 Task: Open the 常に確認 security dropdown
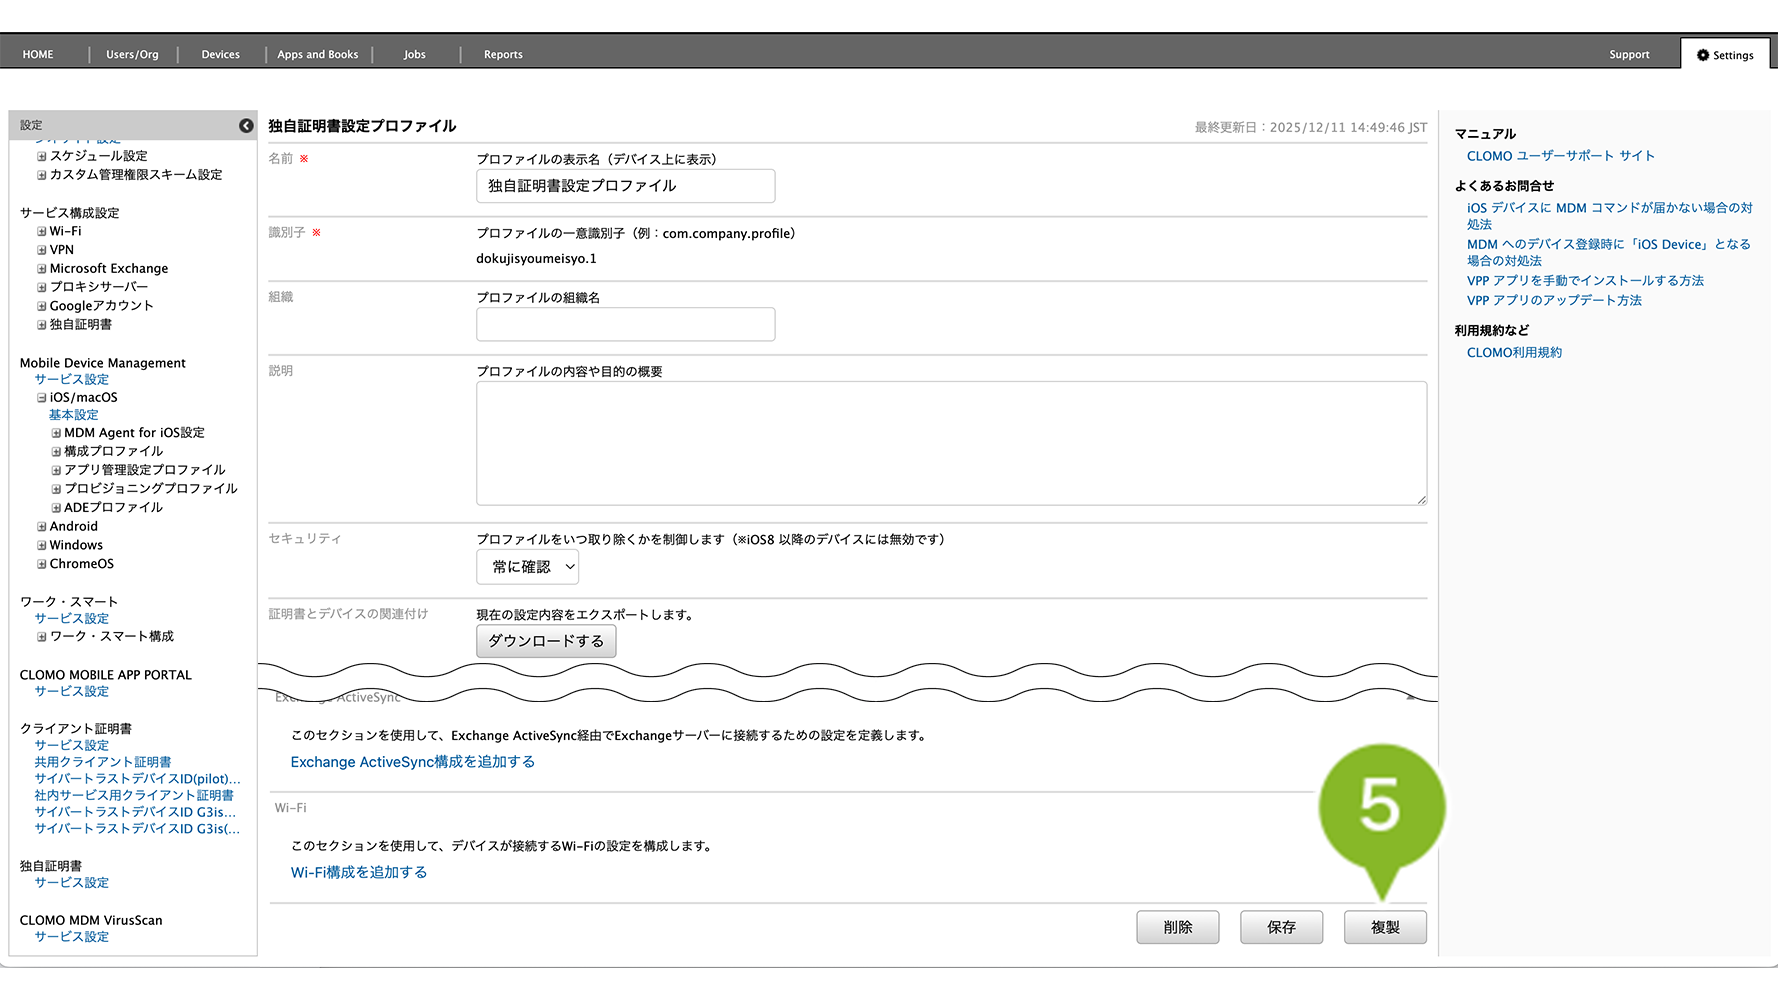(527, 567)
